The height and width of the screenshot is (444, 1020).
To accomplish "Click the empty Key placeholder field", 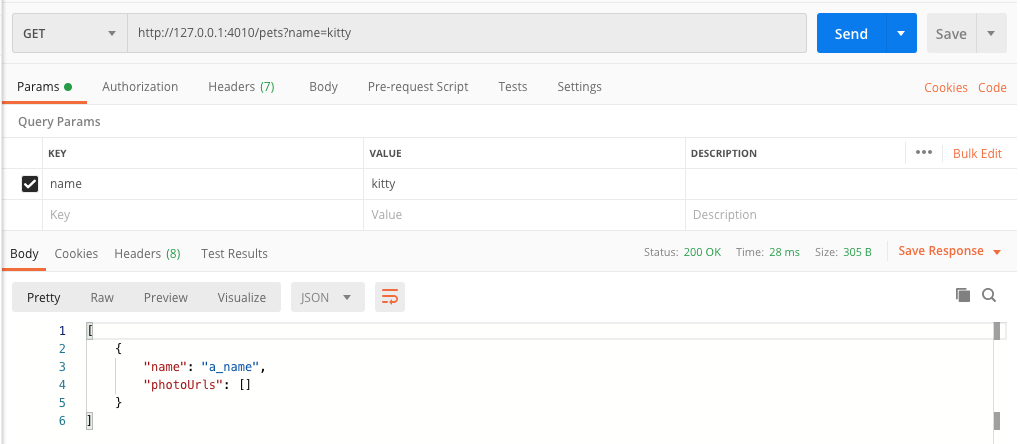I will point(202,215).
